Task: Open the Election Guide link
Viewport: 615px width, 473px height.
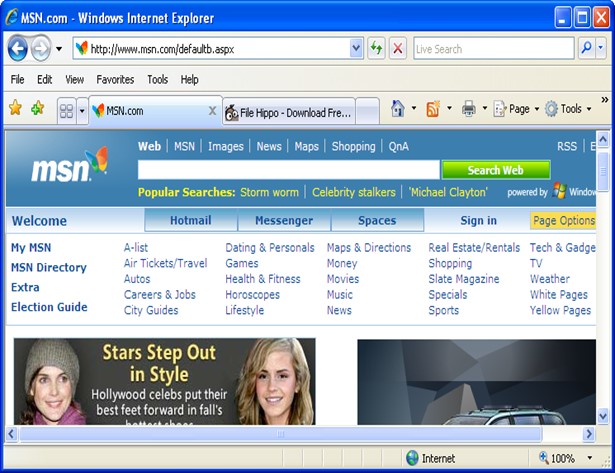Action: pos(49,307)
